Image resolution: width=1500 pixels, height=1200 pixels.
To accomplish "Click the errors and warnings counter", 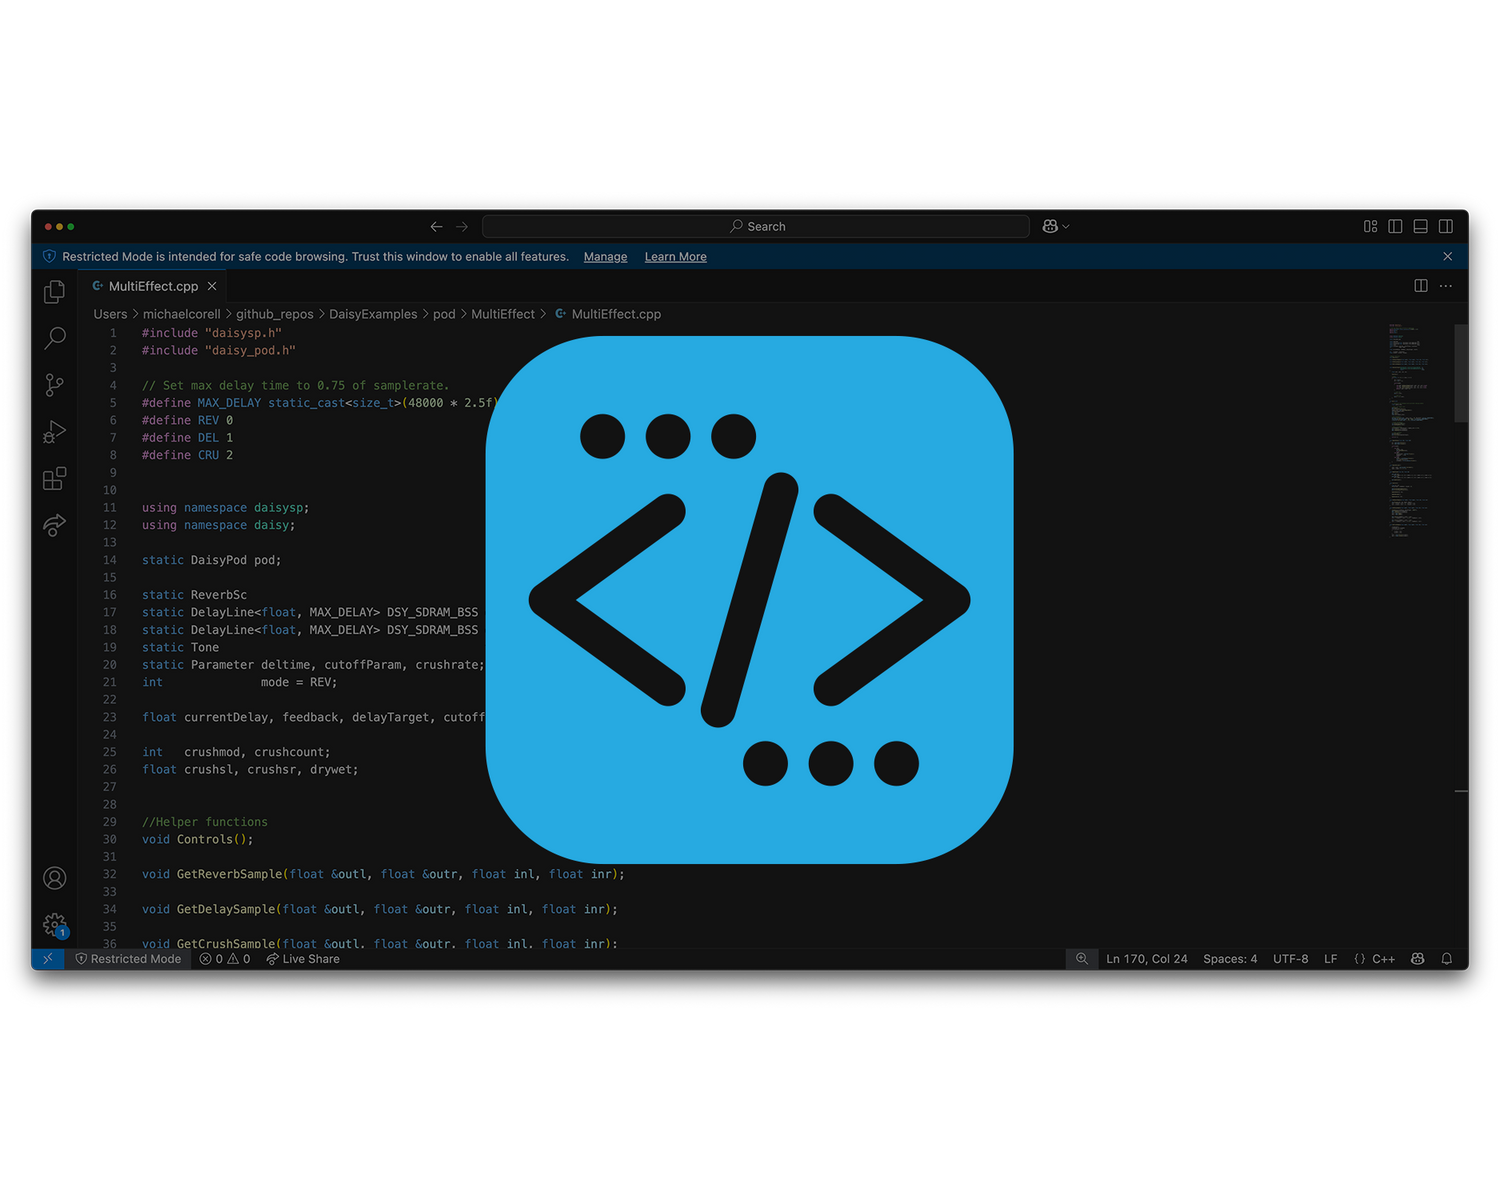I will [225, 959].
